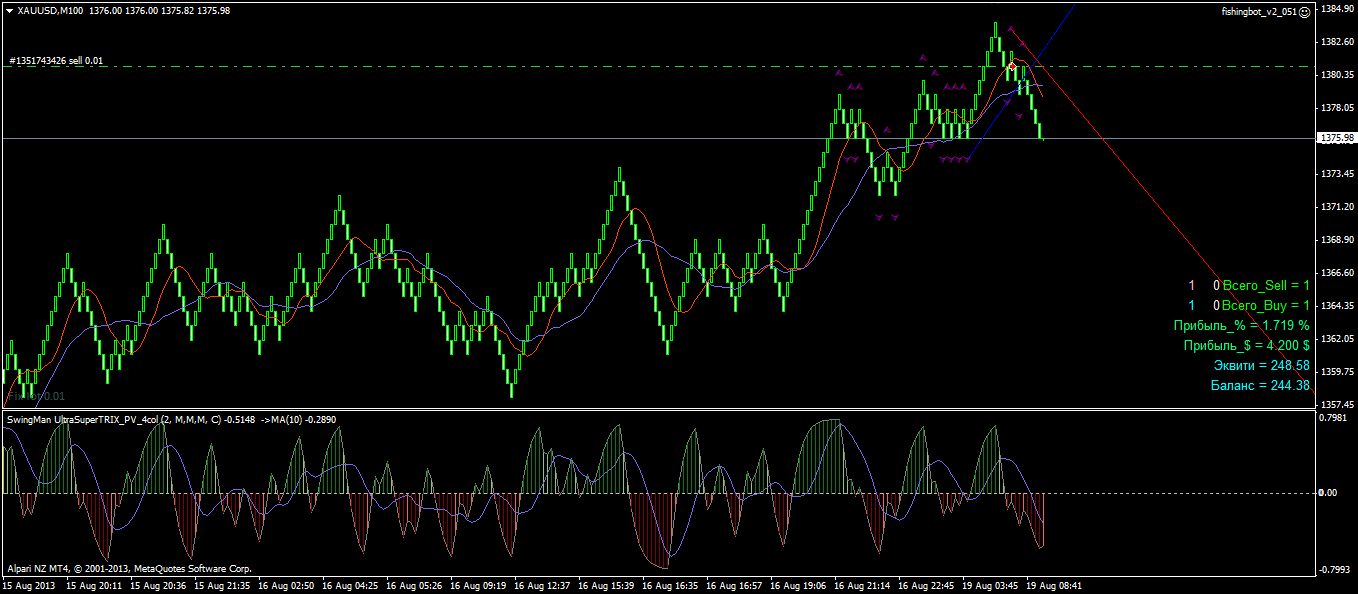Click the 16 Aug 02:50 time axis label
Image resolution: width=1358 pixels, height=594 pixels.
(287, 585)
